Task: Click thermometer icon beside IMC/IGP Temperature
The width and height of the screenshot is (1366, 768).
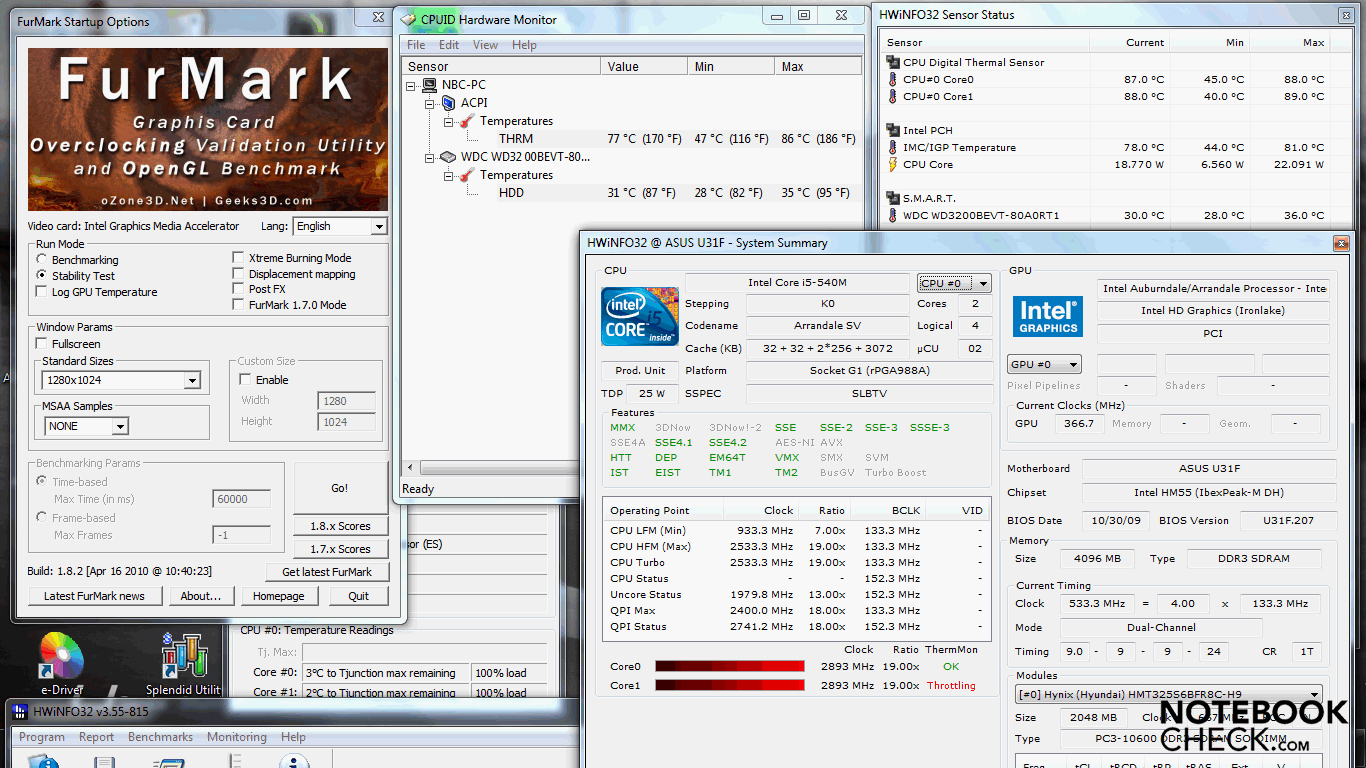Action: point(893,147)
